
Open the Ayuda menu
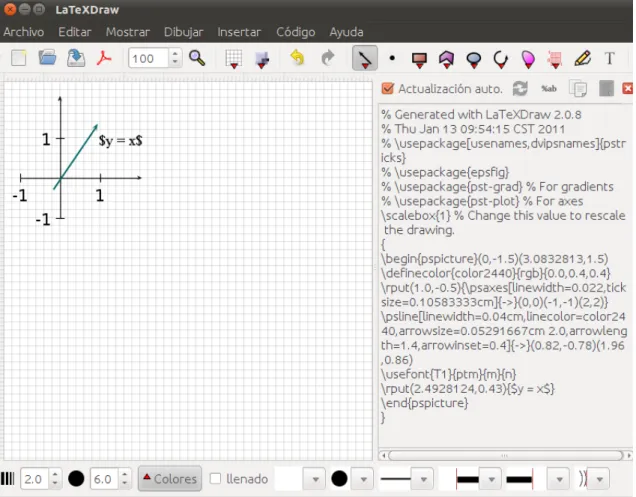click(346, 32)
